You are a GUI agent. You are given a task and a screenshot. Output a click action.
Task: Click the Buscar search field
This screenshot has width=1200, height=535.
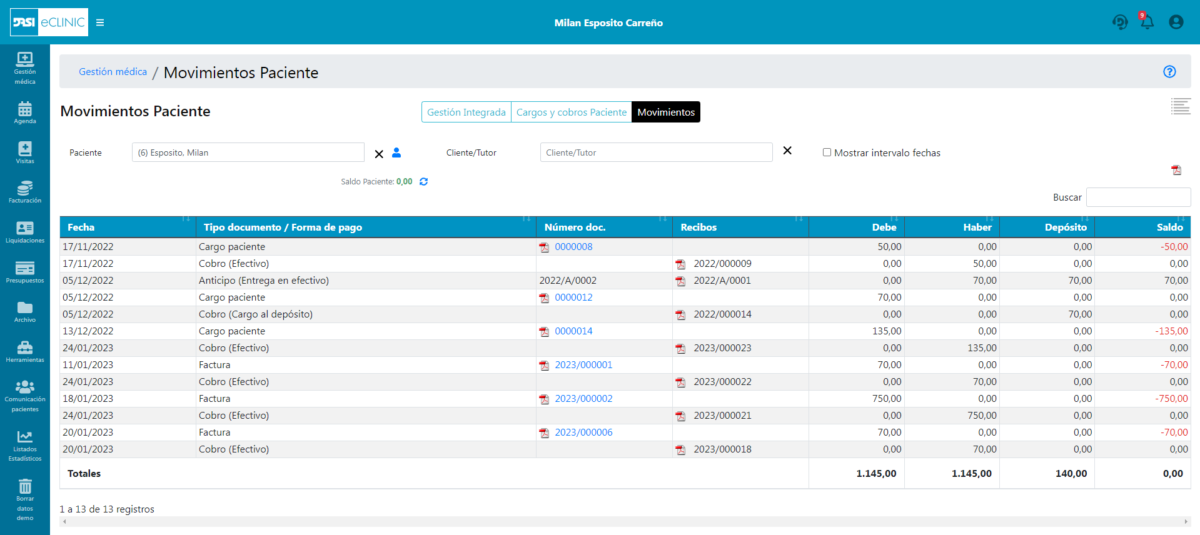pyautogui.click(x=1138, y=197)
